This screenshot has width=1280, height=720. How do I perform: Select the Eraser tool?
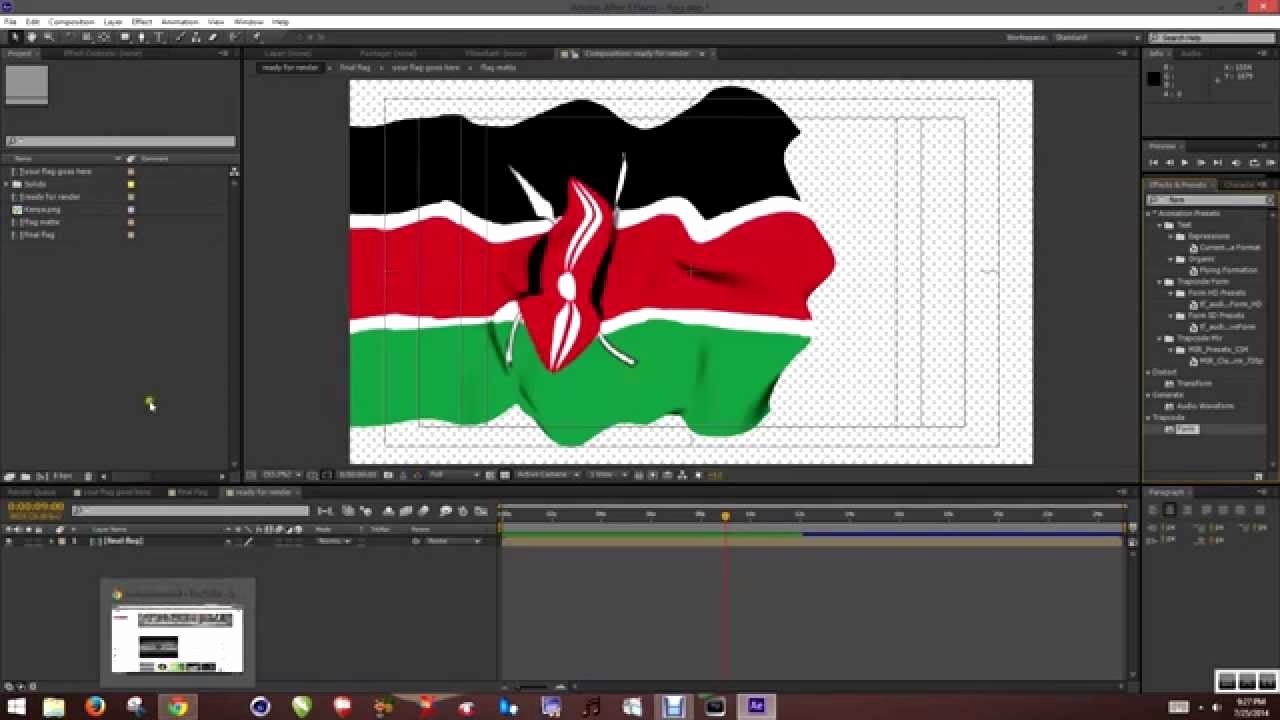pos(211,37)
